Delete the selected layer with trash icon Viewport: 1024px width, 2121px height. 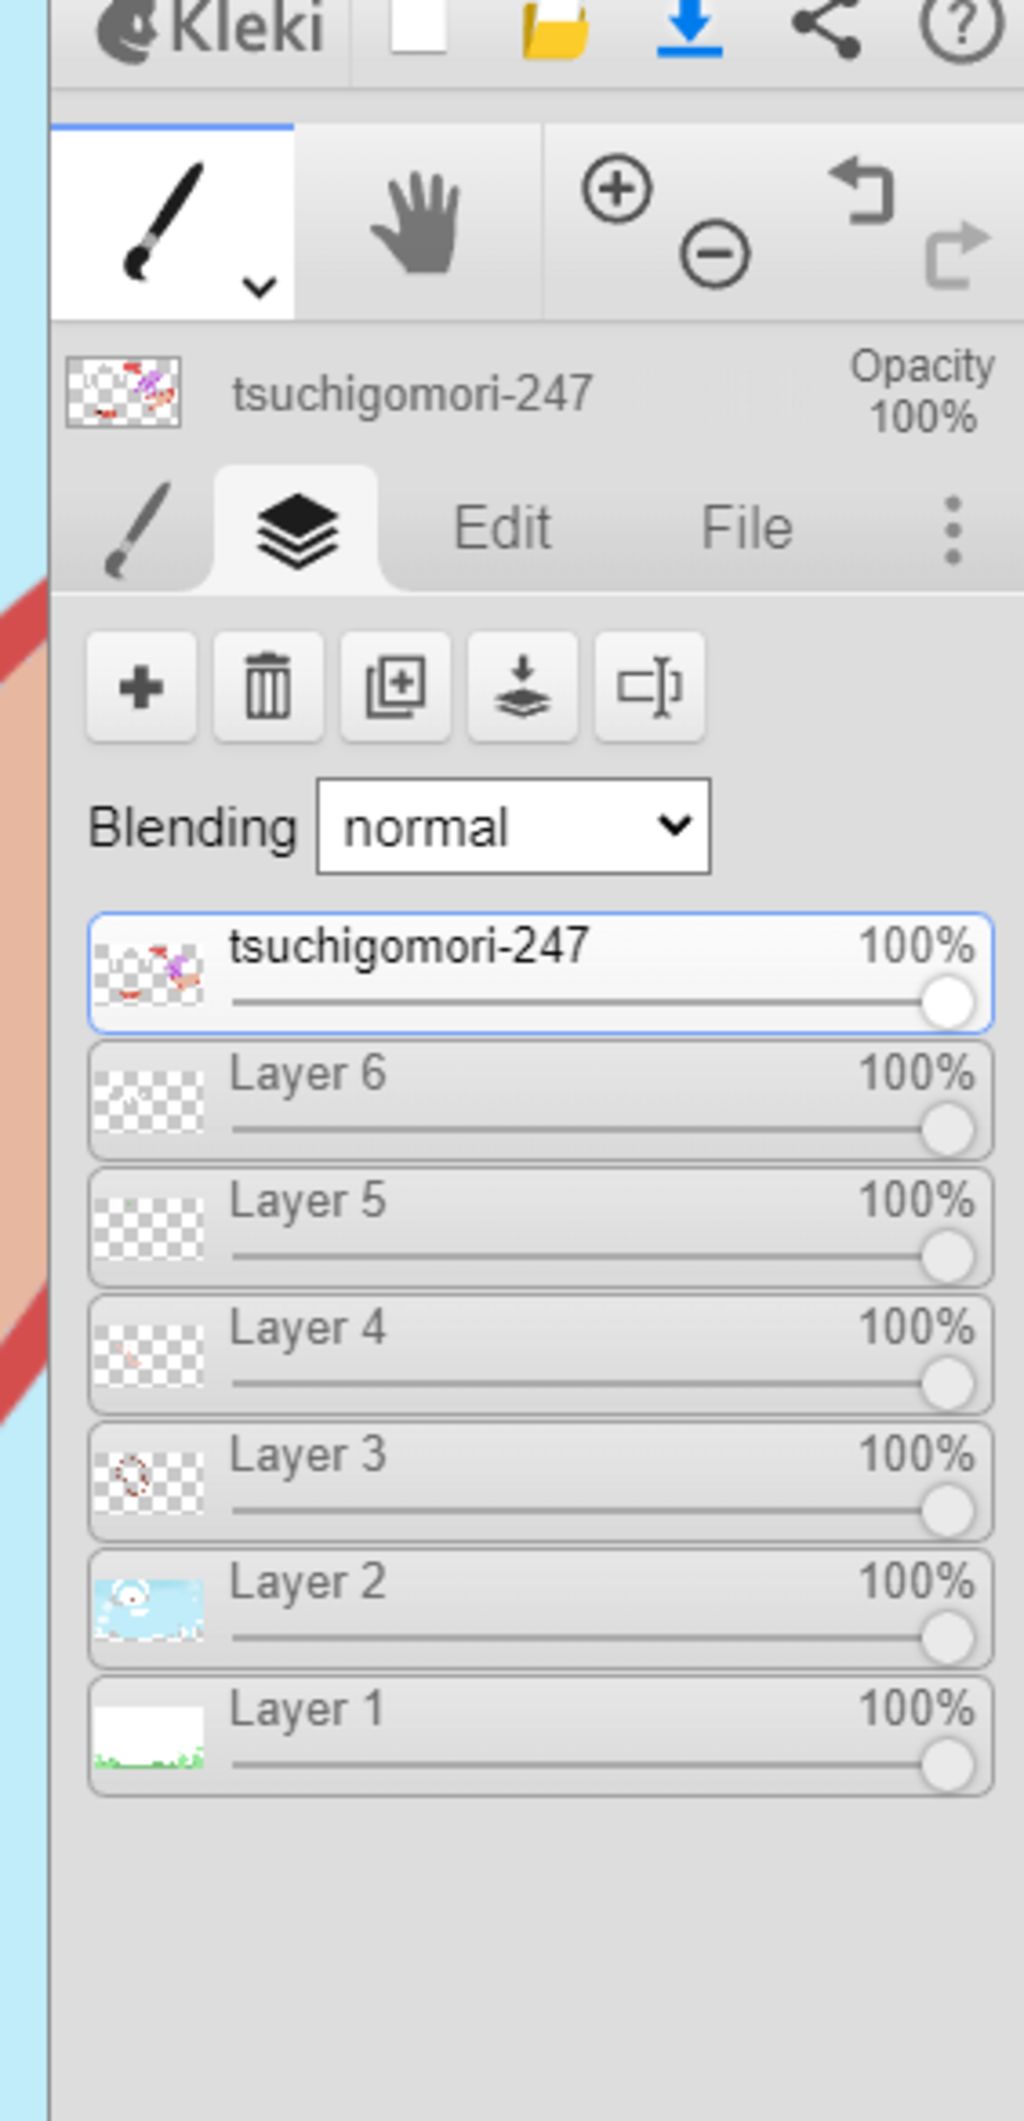point(268,687)
